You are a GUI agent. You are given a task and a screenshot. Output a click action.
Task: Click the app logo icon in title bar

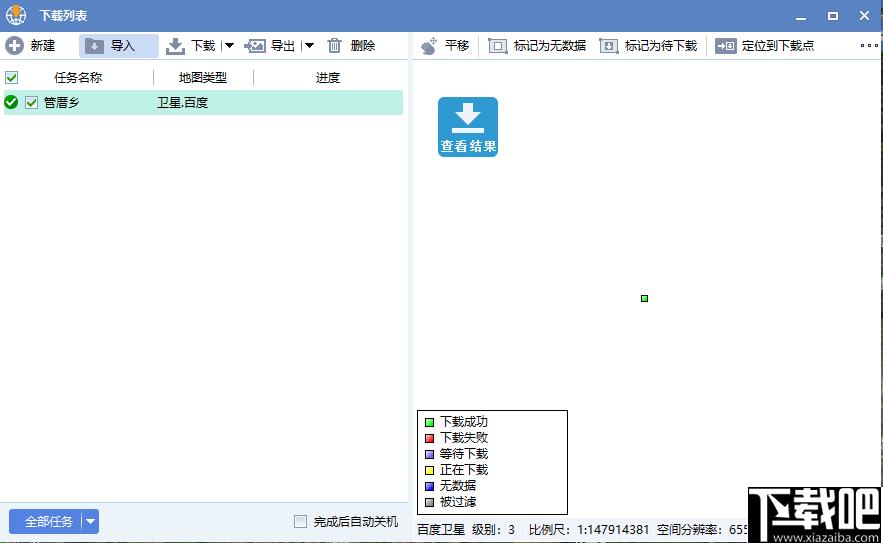click(16, 15)
